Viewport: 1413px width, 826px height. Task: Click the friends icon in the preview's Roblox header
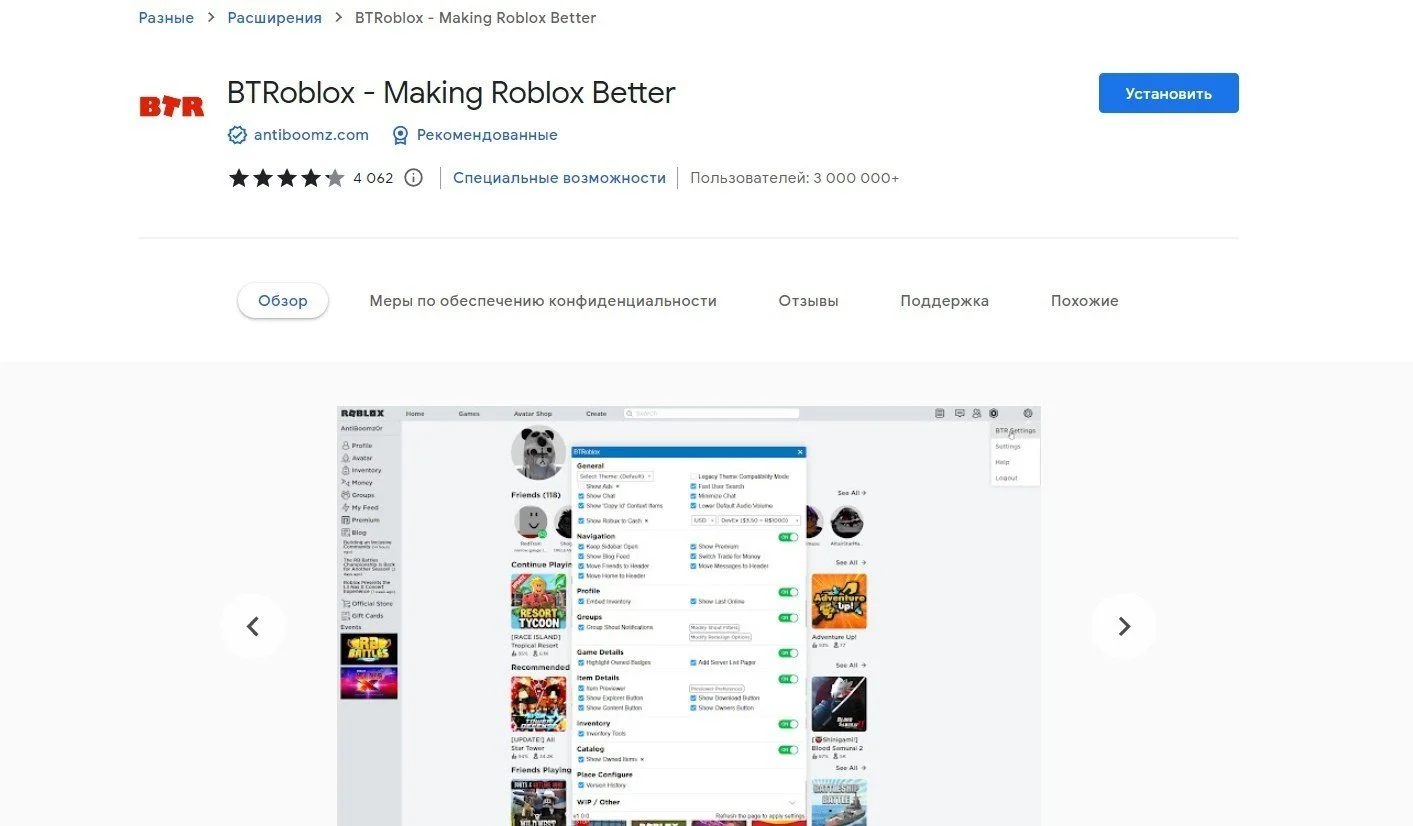coord(977,413)
